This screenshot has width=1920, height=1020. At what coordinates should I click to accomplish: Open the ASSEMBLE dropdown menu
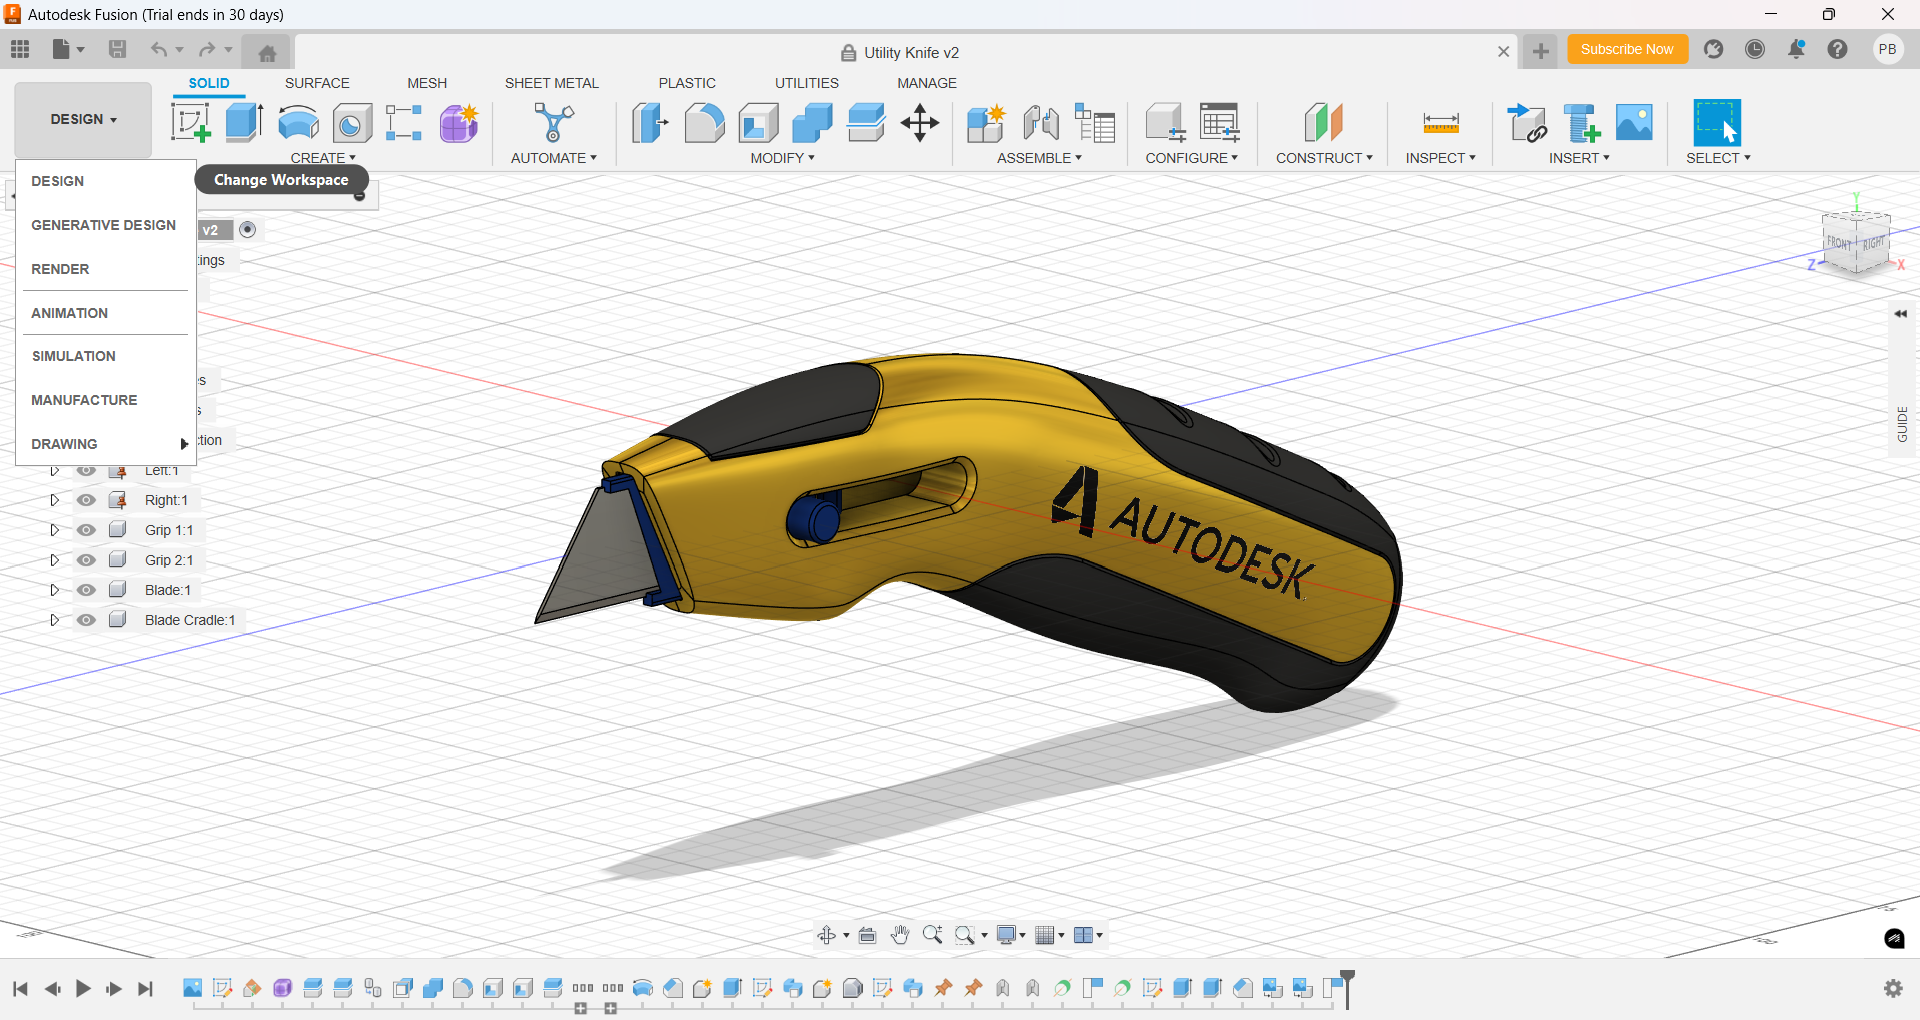point(1039,158)
